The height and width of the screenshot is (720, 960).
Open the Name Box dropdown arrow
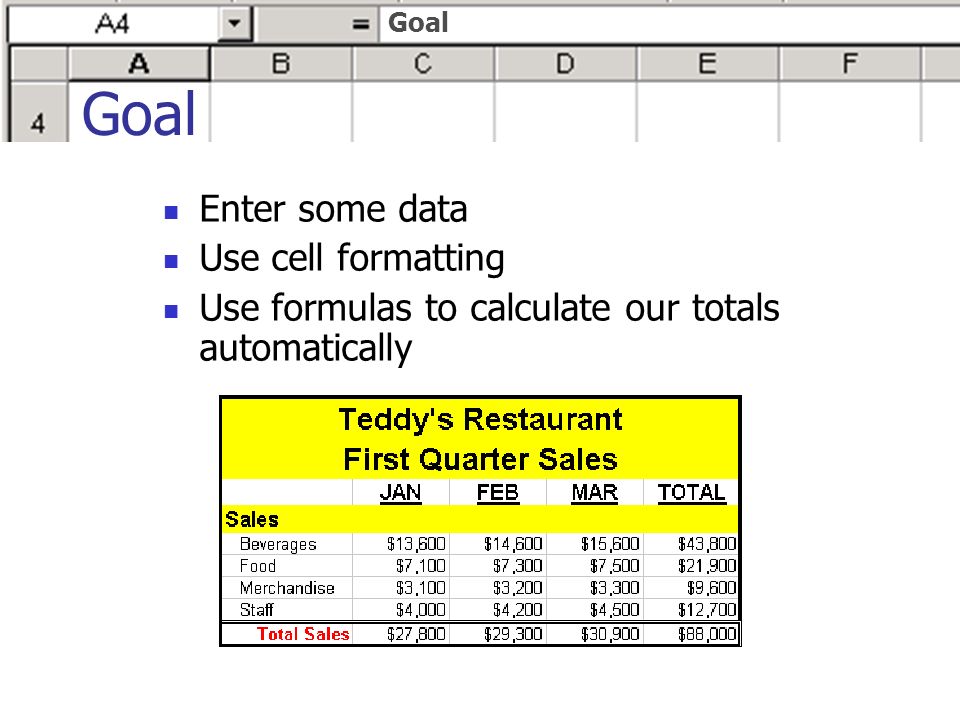[x=234, y=24]
